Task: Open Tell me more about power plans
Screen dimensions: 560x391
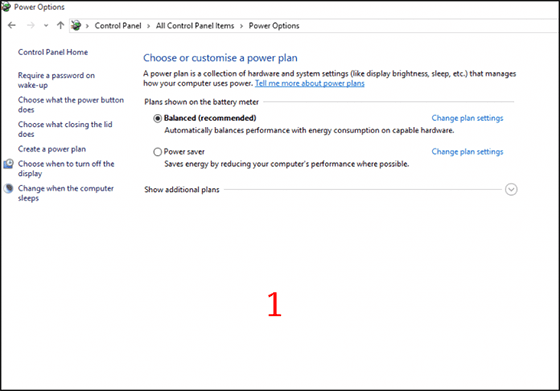Action: [310, 84]
